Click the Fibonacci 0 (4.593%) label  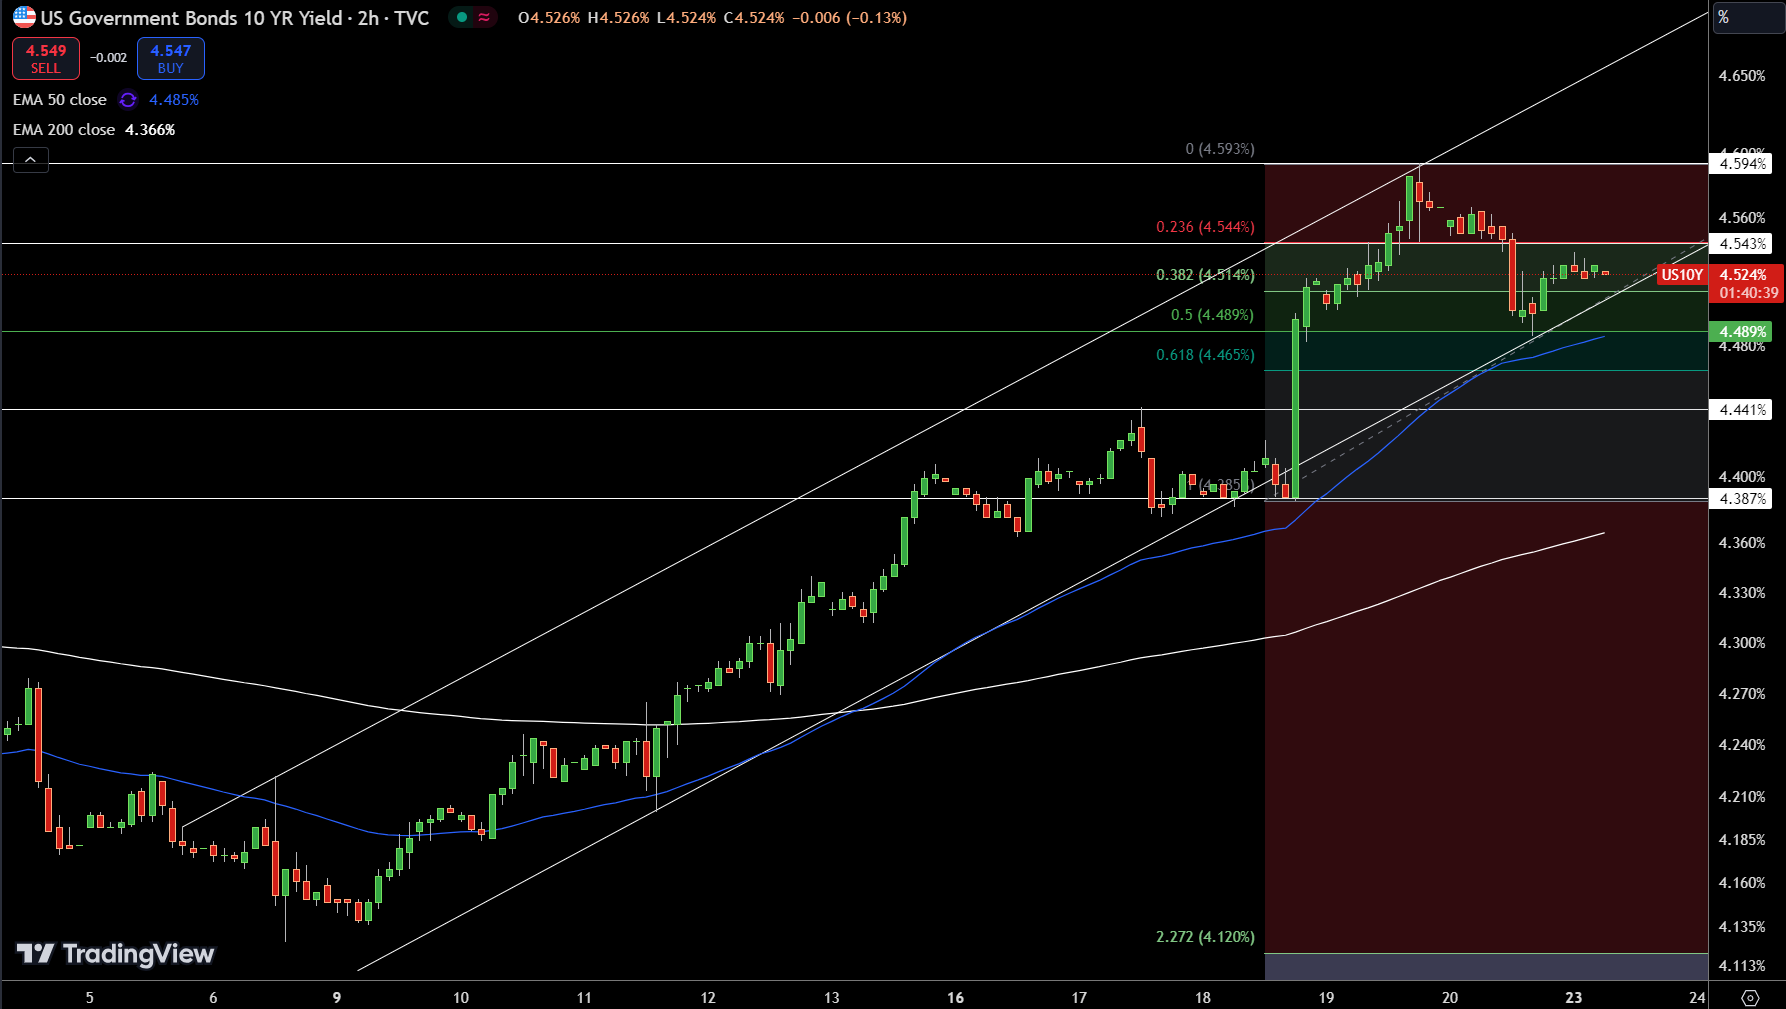pyautogui.click(x=1220, y=149)
